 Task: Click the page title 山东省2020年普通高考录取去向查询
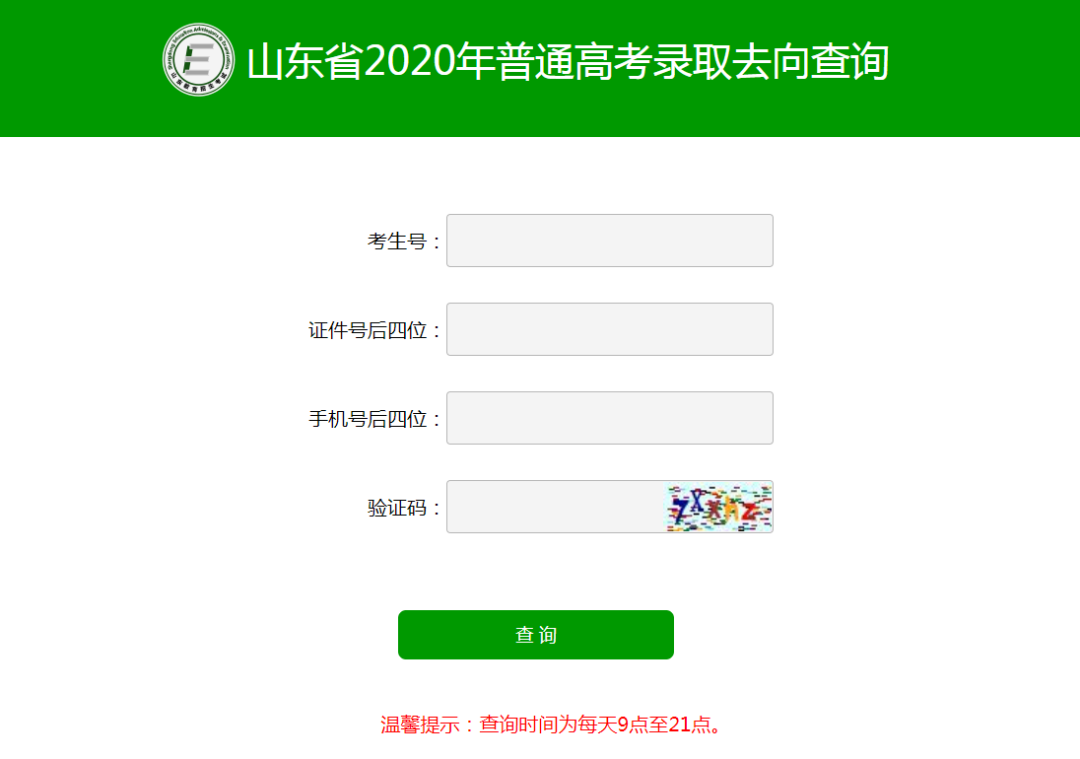click(568, 61)
